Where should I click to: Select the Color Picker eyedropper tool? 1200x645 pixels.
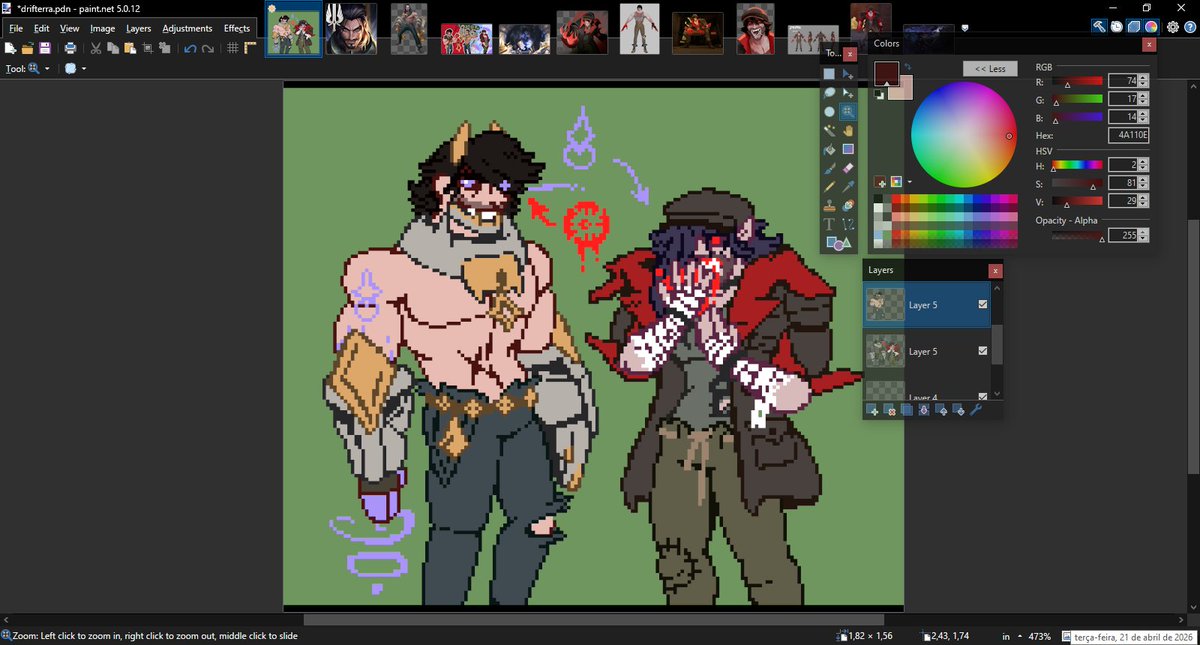(x=846, y=187)
